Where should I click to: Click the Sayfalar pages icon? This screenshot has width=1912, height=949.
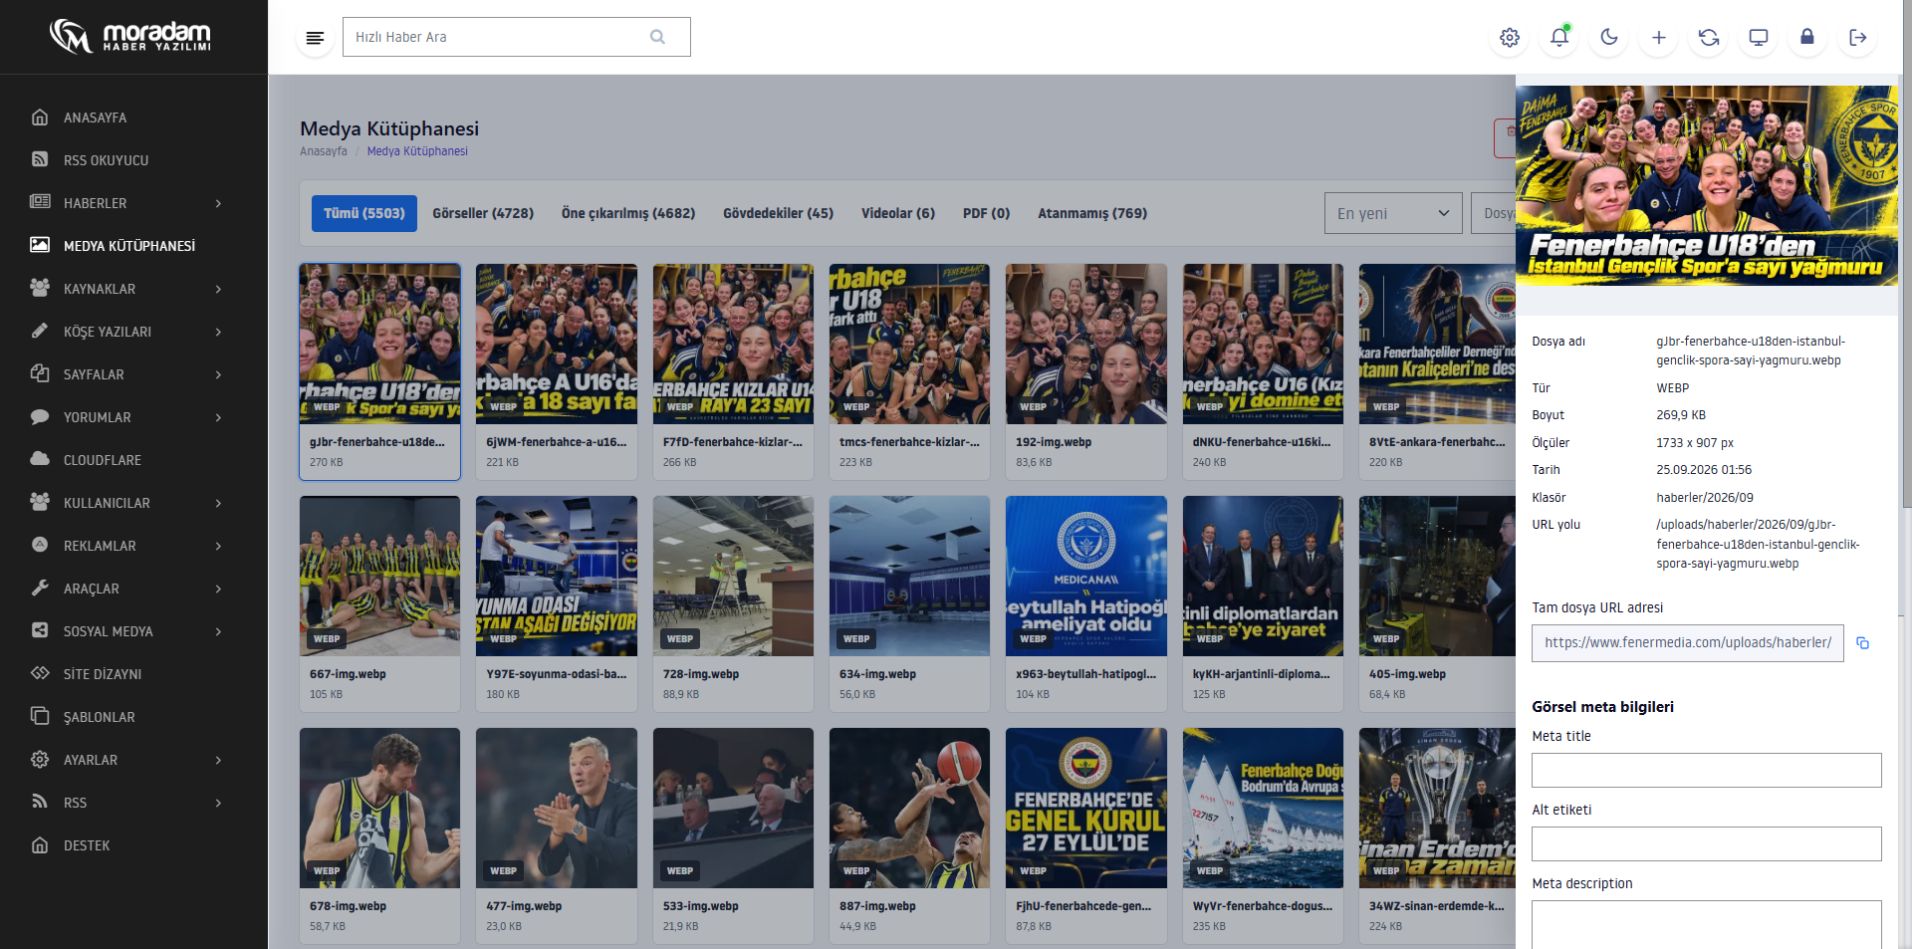tap(40, 374)
